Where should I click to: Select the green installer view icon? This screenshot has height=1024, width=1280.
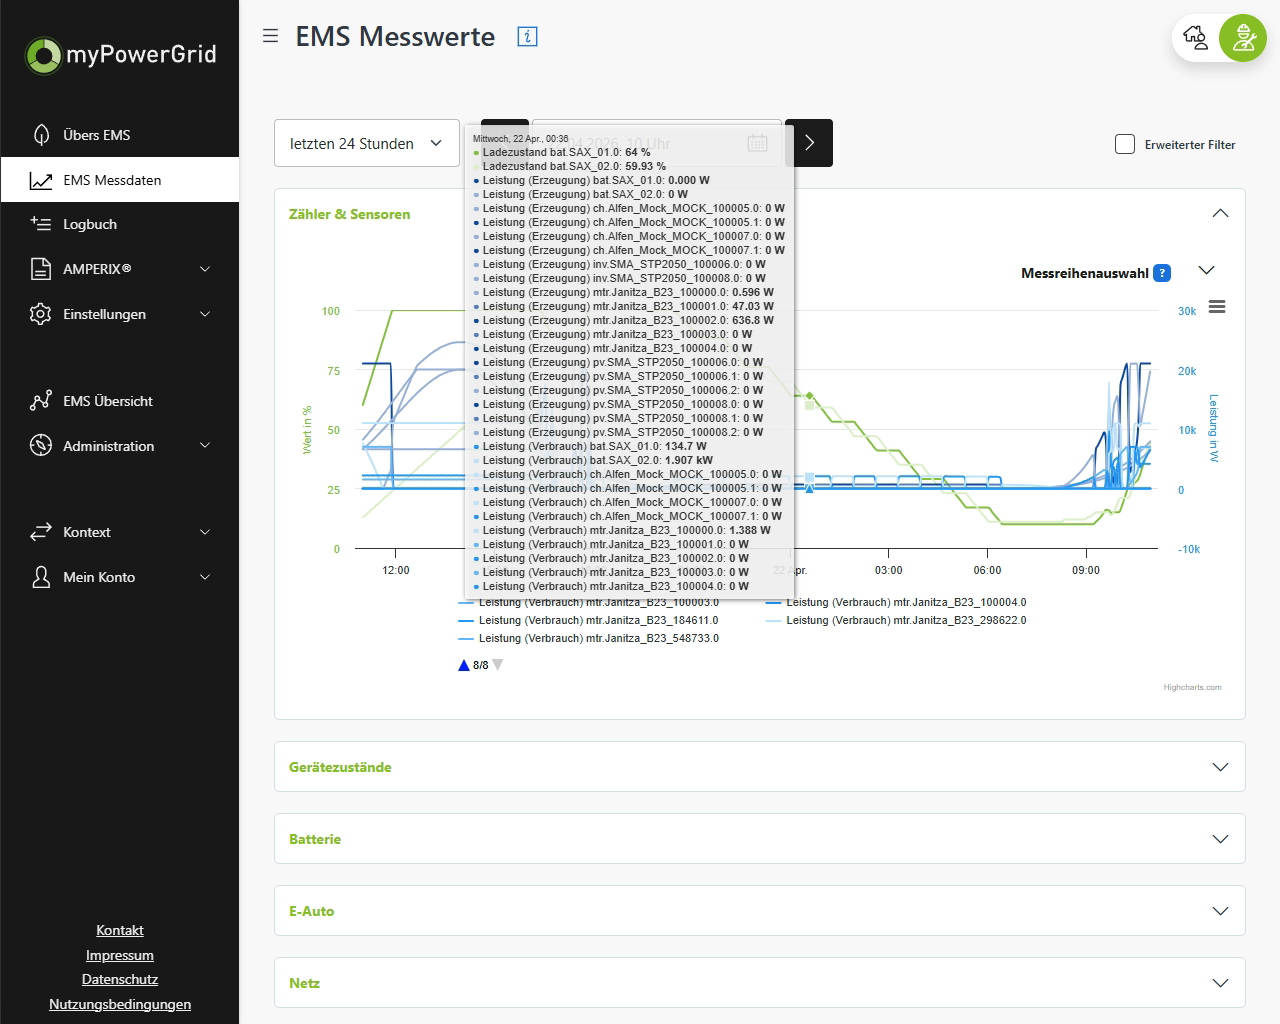tap(1243, 38)
